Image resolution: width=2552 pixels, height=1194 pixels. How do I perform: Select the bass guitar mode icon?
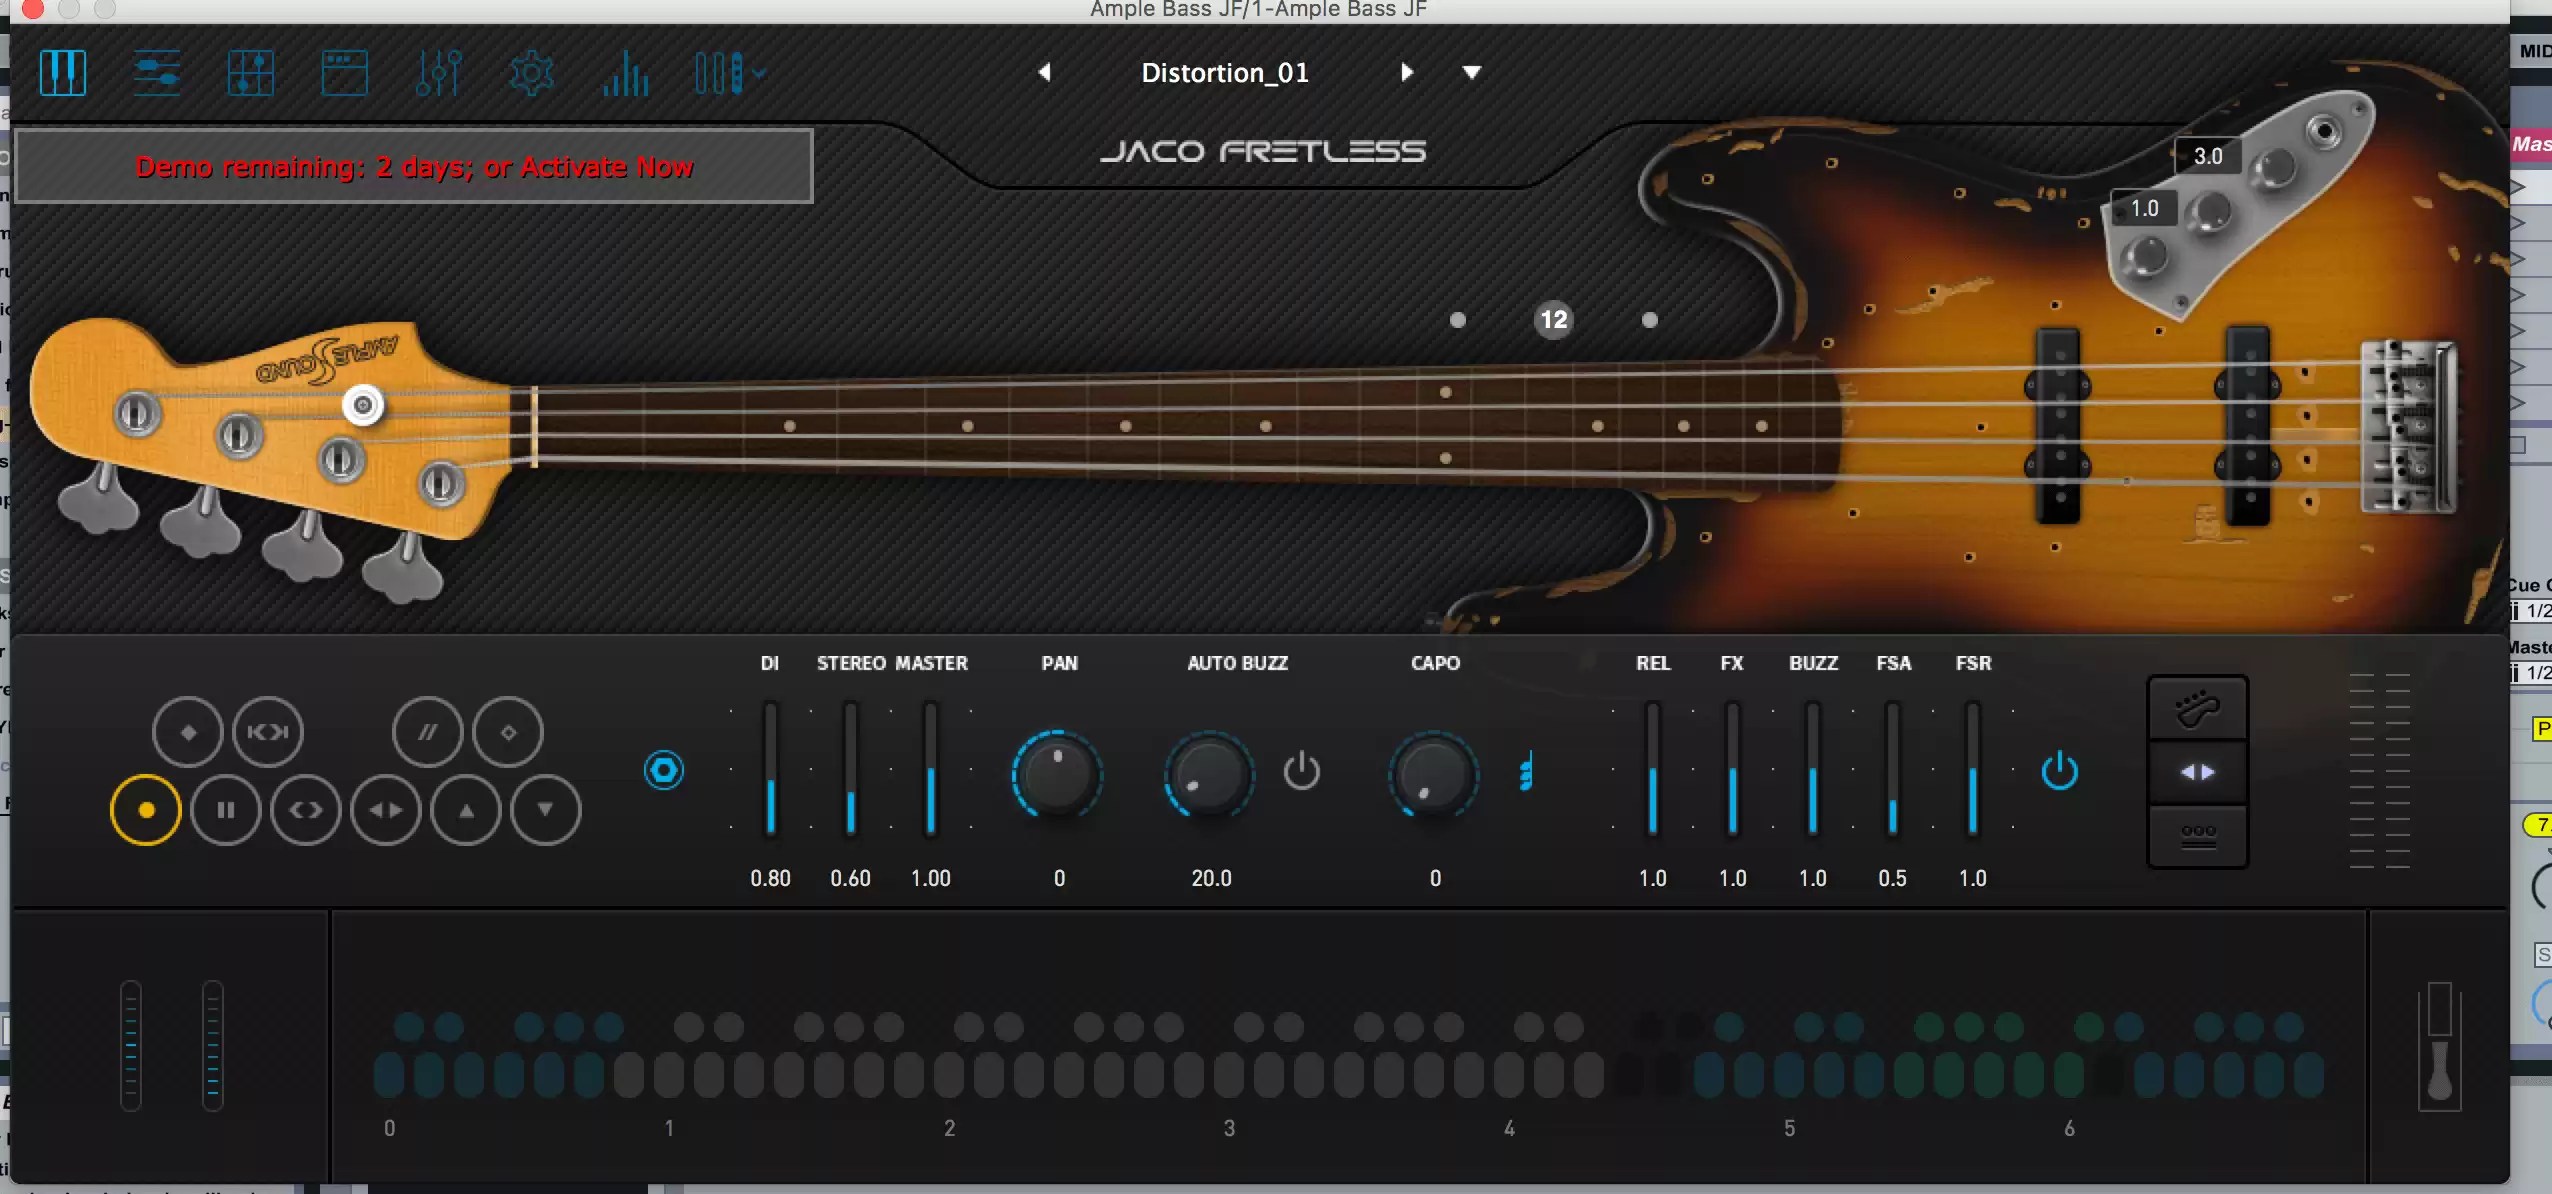click(x=2197, y=709)
